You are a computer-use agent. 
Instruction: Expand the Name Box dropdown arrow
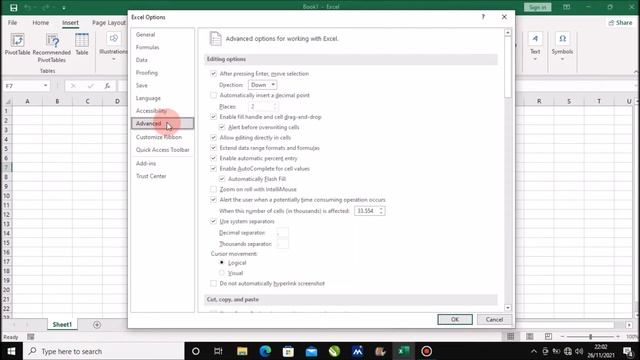pos(45,86)
